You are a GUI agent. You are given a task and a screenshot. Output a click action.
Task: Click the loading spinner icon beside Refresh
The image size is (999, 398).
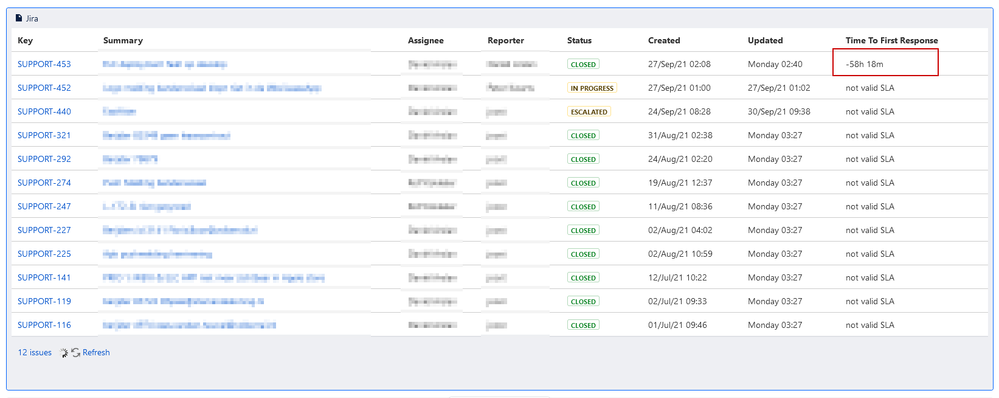[64, 352]
